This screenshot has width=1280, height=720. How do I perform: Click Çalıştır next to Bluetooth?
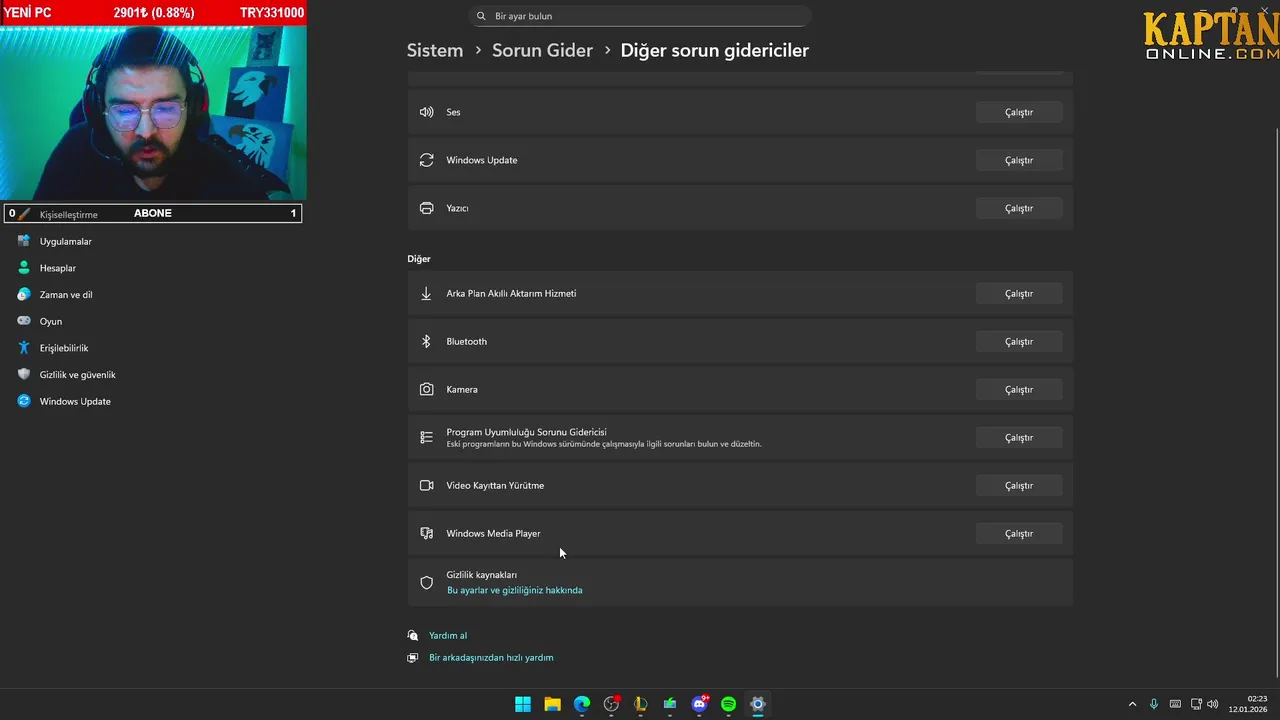pos(1018,342)
